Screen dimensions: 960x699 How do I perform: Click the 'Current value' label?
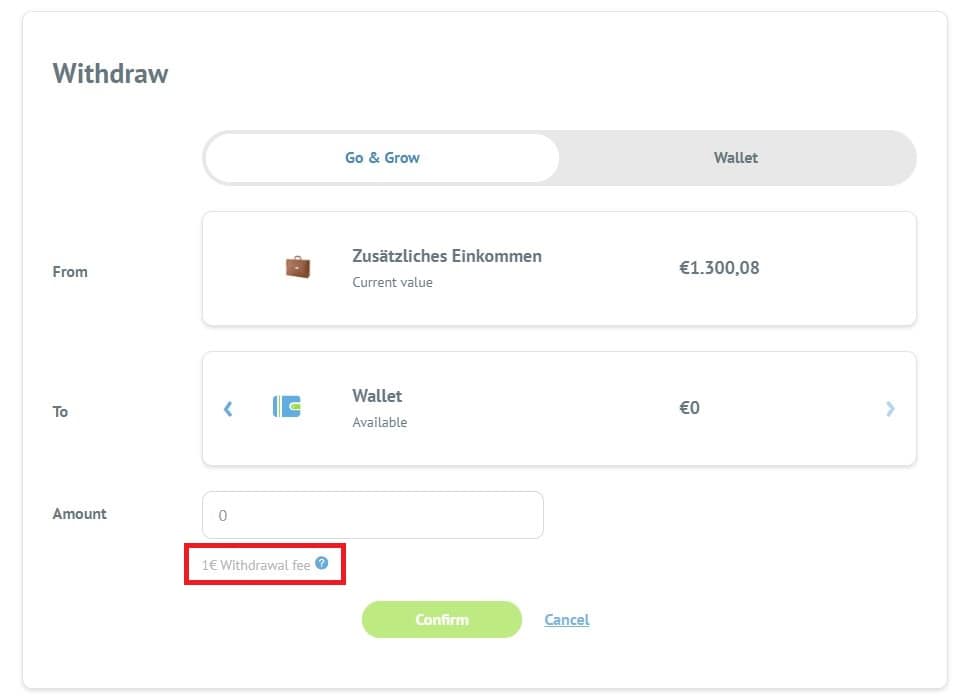pos(392,282)
